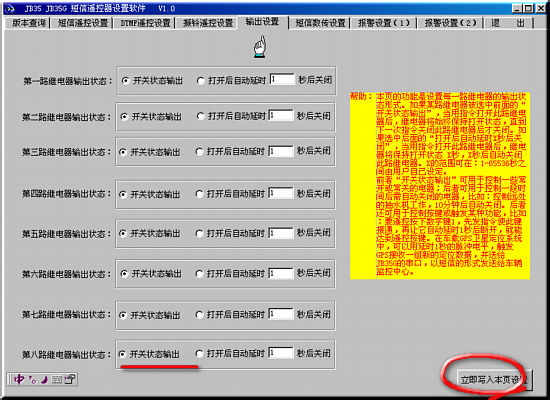
Task: Click the pointing hand icon below the tabs
Action: pos(260,47)
